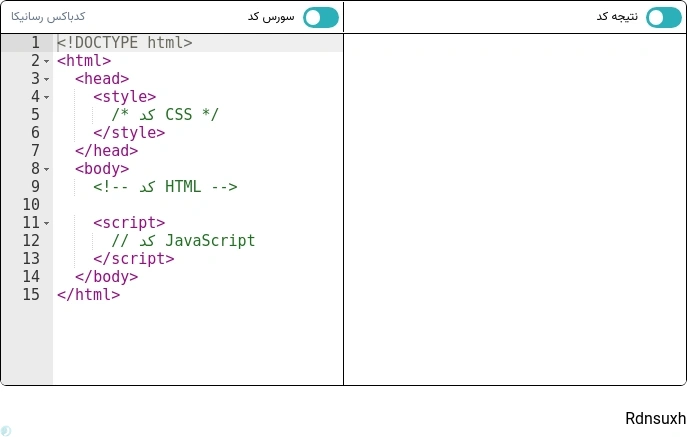
Task: Click the HTML comment on line 9
Action: [165, 186]
